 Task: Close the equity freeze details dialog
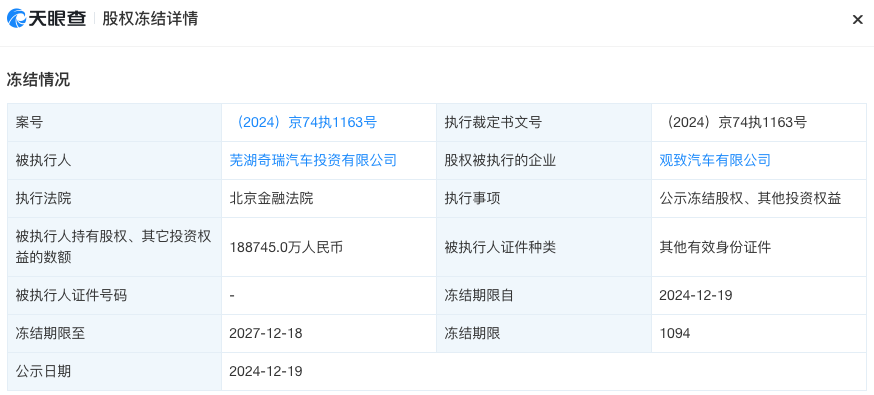[x=857, y=19]
